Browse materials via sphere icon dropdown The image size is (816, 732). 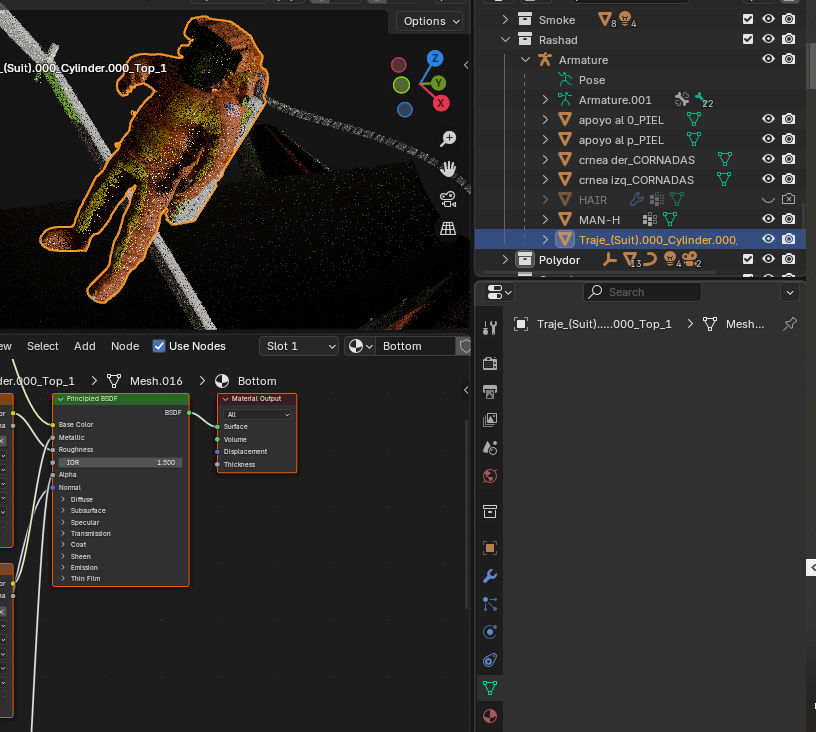[360, 346]
